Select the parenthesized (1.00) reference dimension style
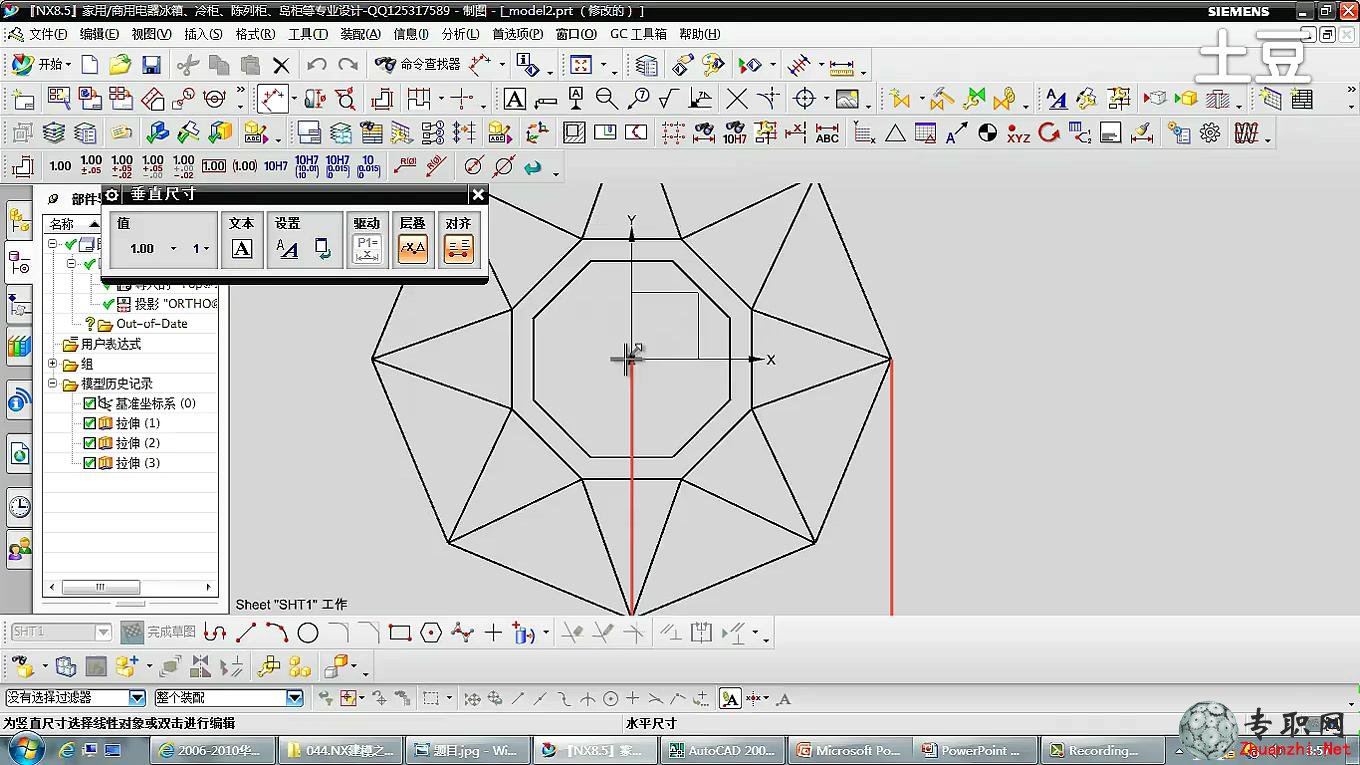 click(x=245, y=166)
